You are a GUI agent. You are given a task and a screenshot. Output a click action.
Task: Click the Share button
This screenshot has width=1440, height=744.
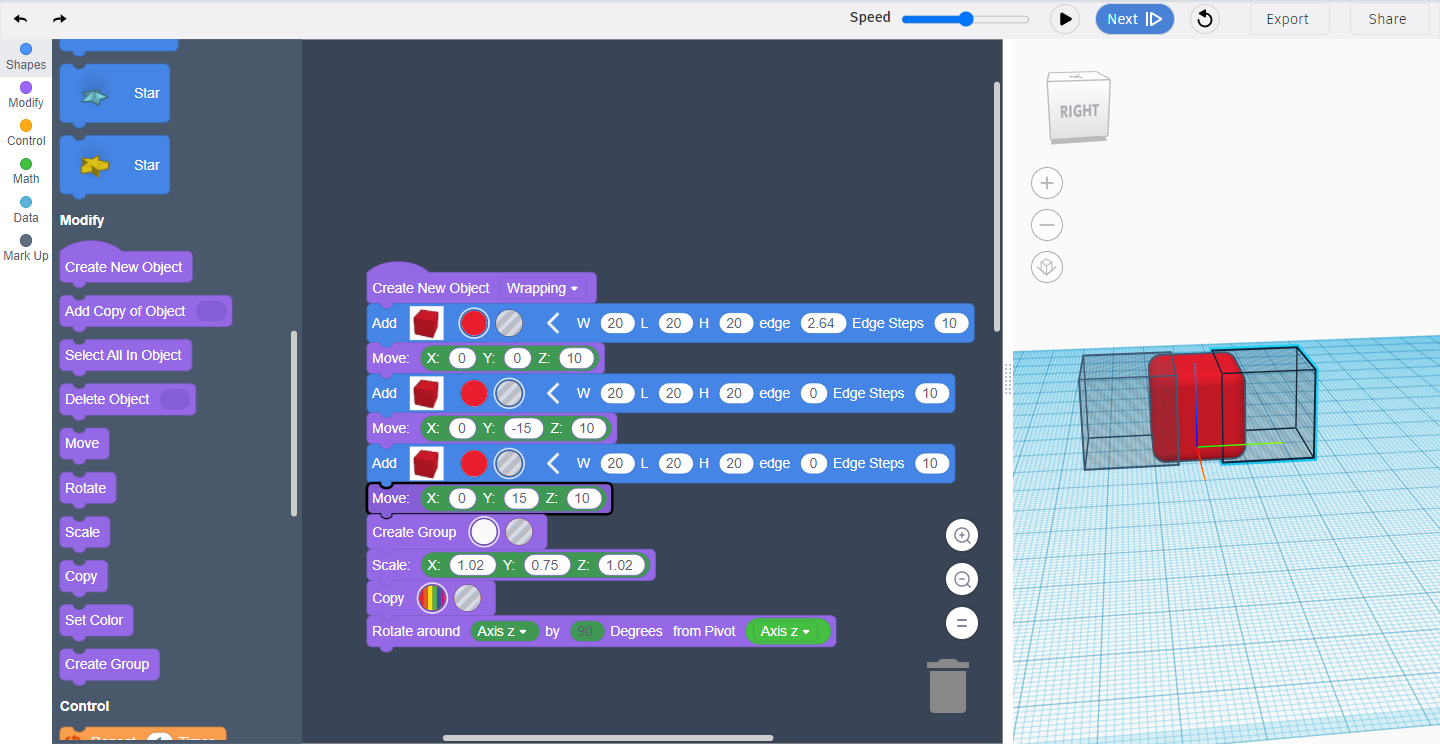point(1387,19)
